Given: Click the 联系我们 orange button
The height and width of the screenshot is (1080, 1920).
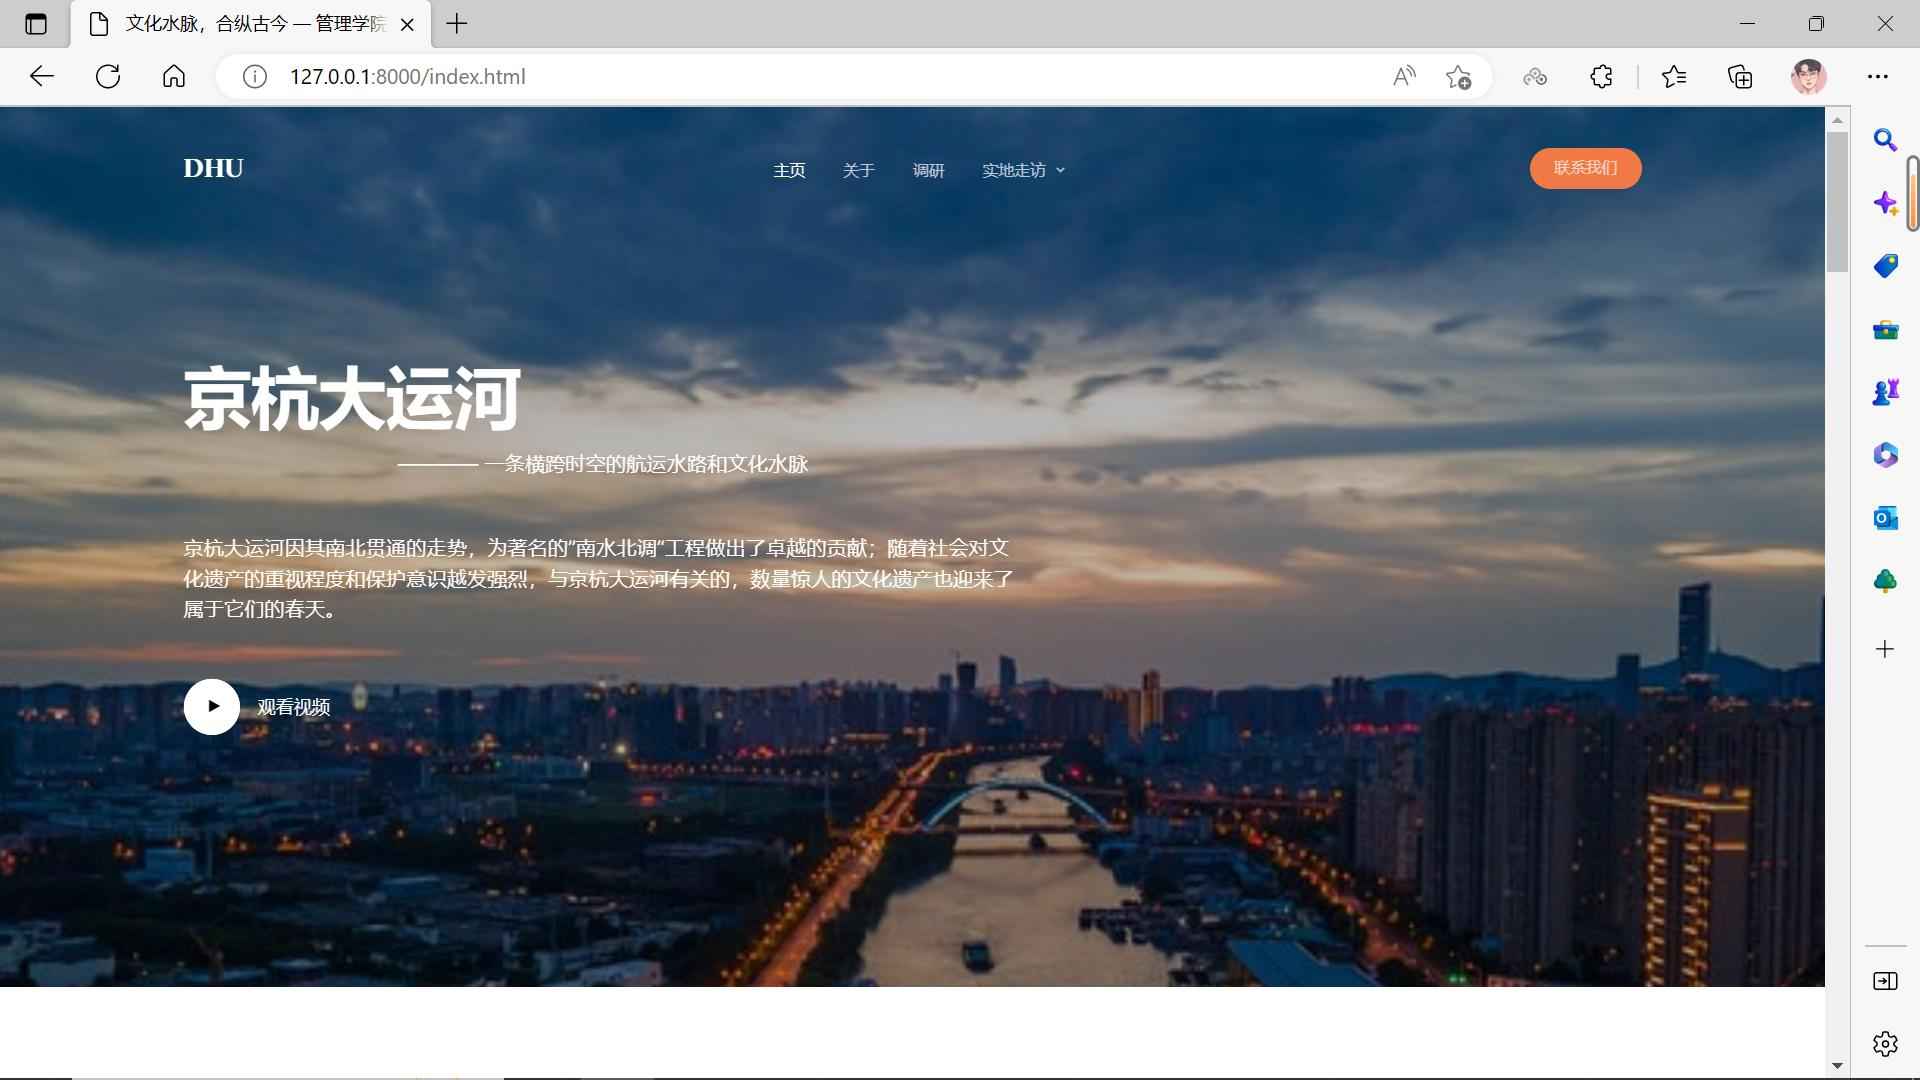Looking at the screenshot, I should click(1585, 168).
